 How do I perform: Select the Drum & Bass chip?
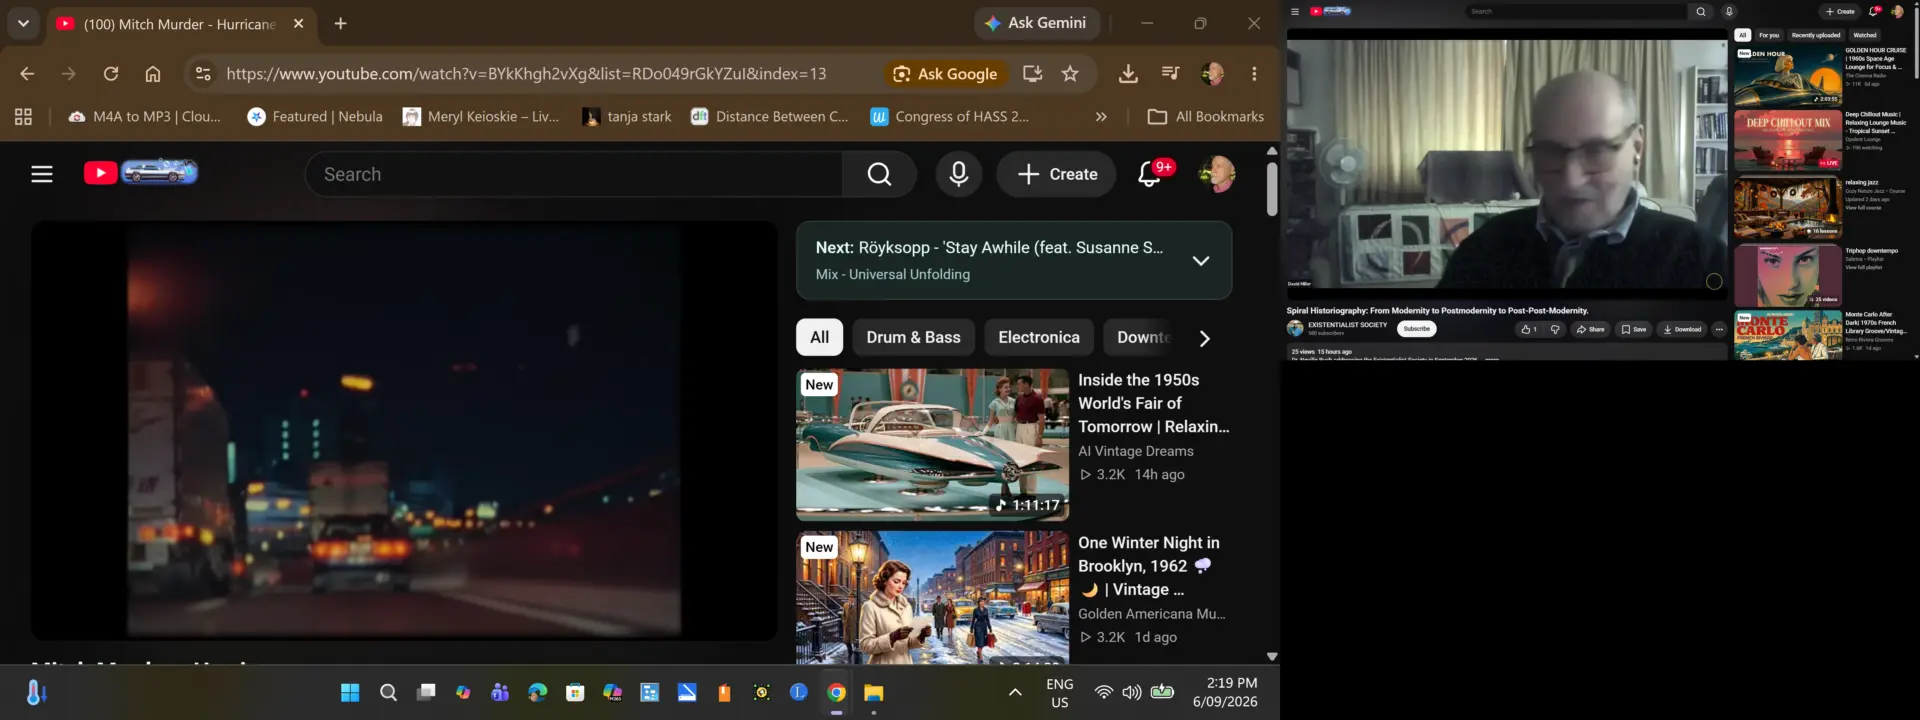913,338
